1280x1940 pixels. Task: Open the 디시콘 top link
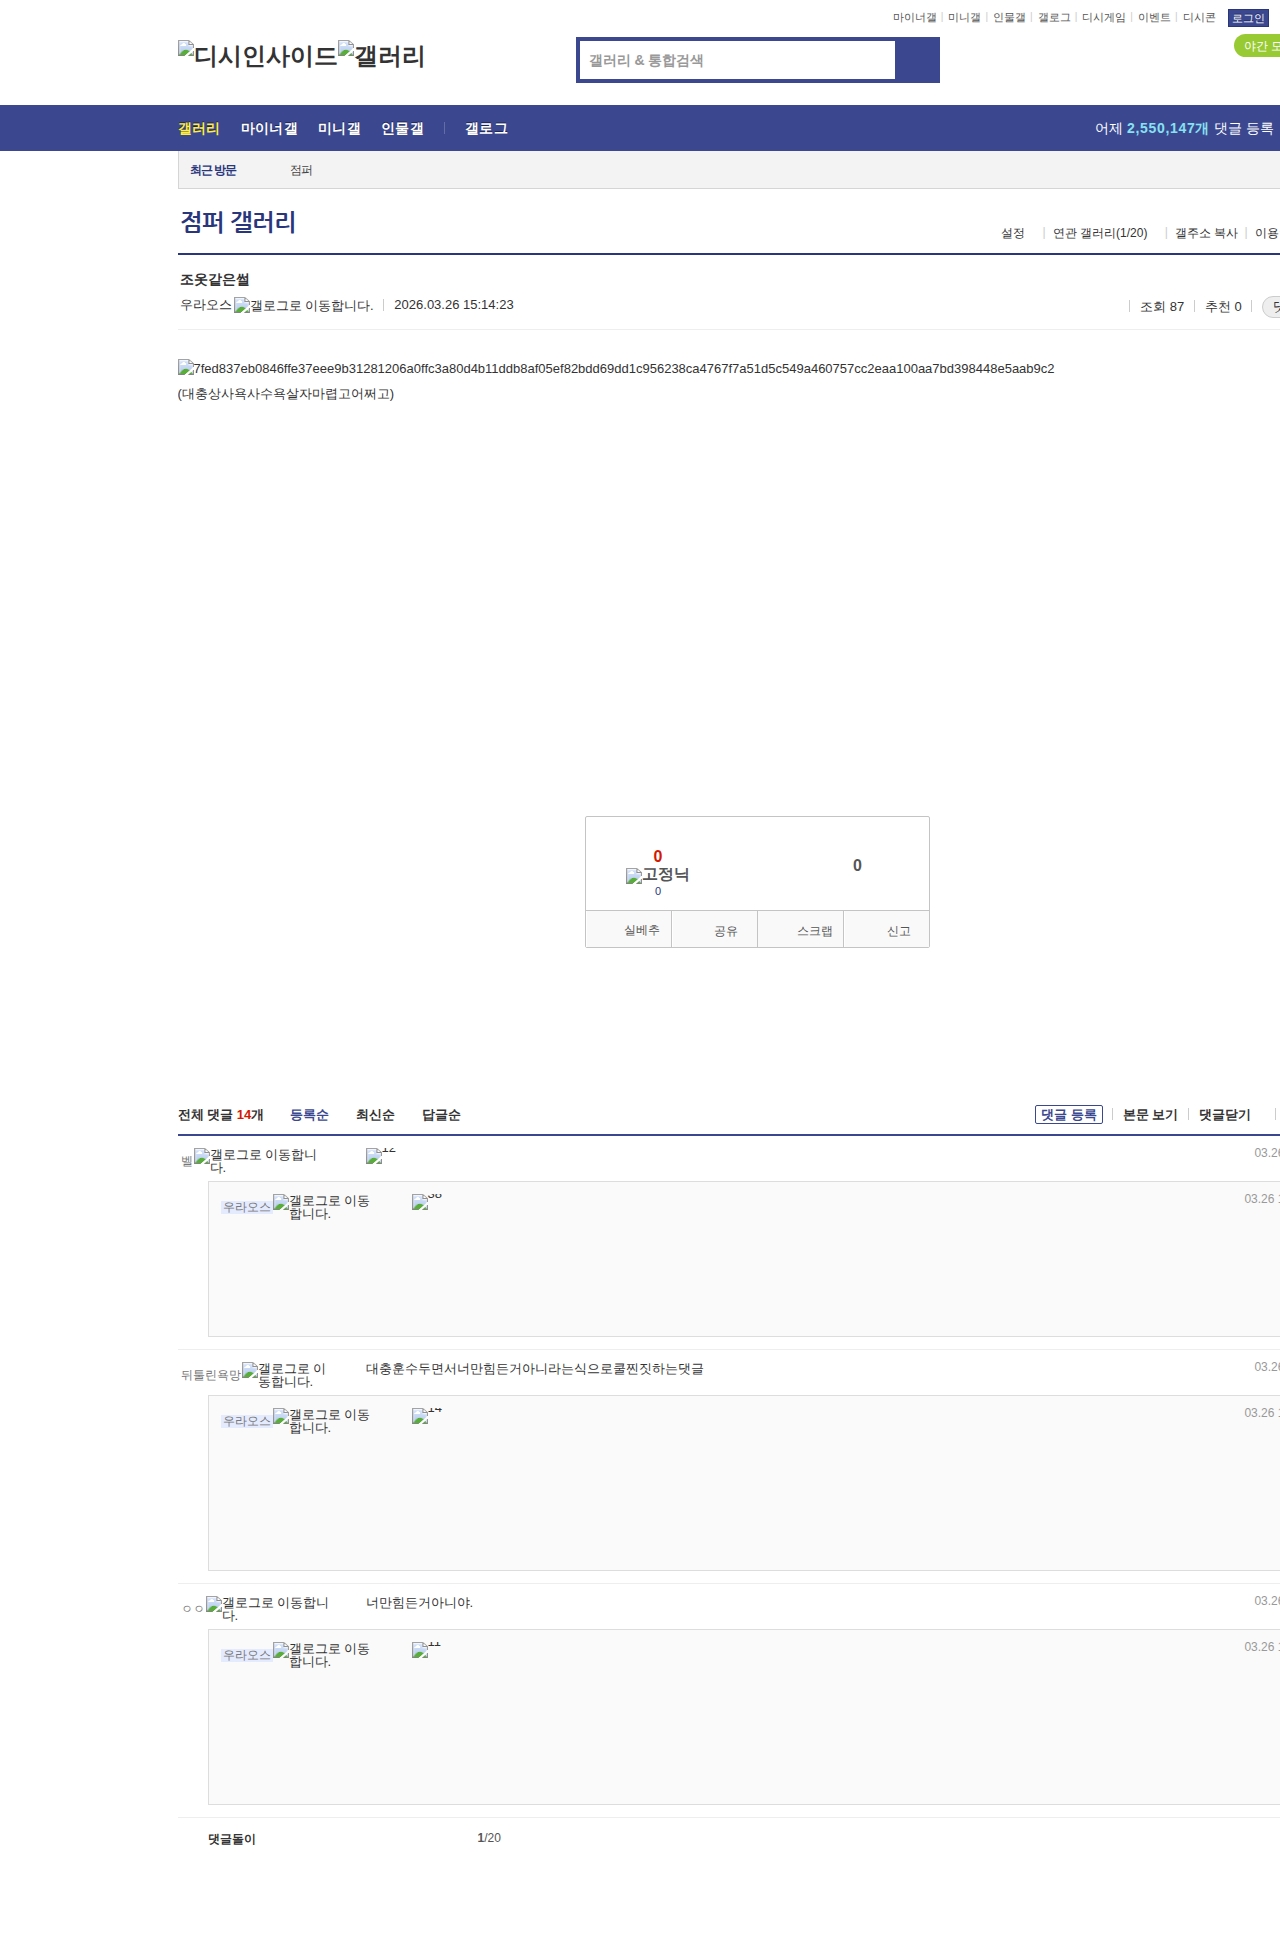tap(1199, 18)
